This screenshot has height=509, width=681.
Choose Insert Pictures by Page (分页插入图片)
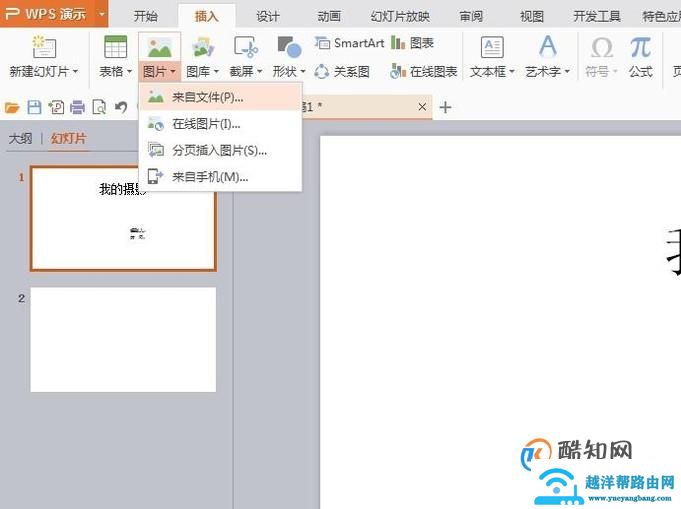click(x=220, y=151)
